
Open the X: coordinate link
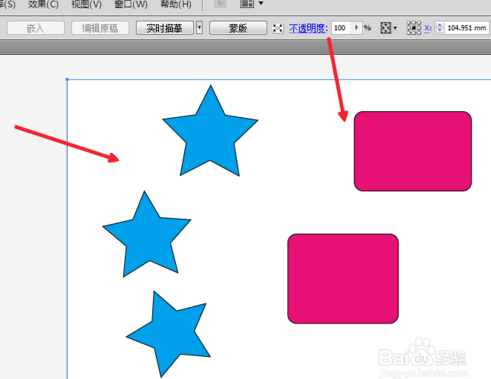point(428,28)
